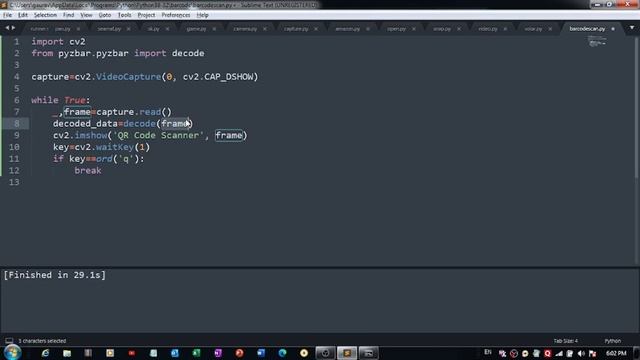640x360 pixels.
Task: Open the View menu
Action: [x=86, y=15]
